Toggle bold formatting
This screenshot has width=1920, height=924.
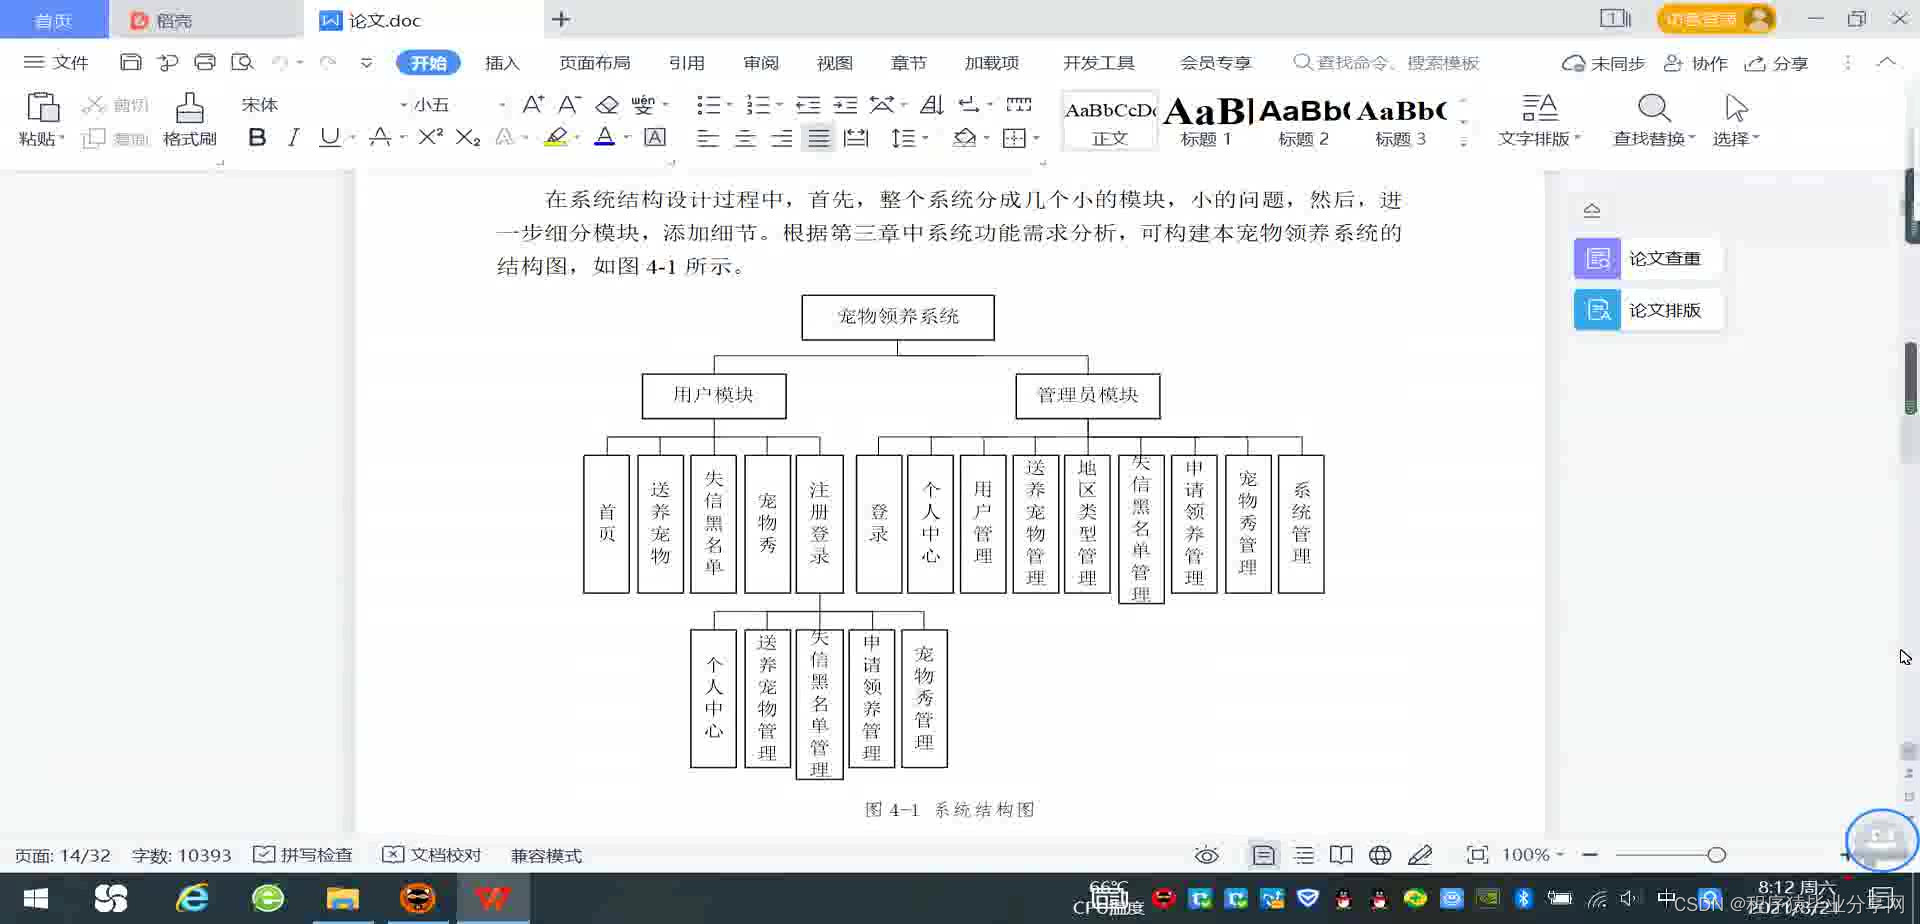point(257,138)
